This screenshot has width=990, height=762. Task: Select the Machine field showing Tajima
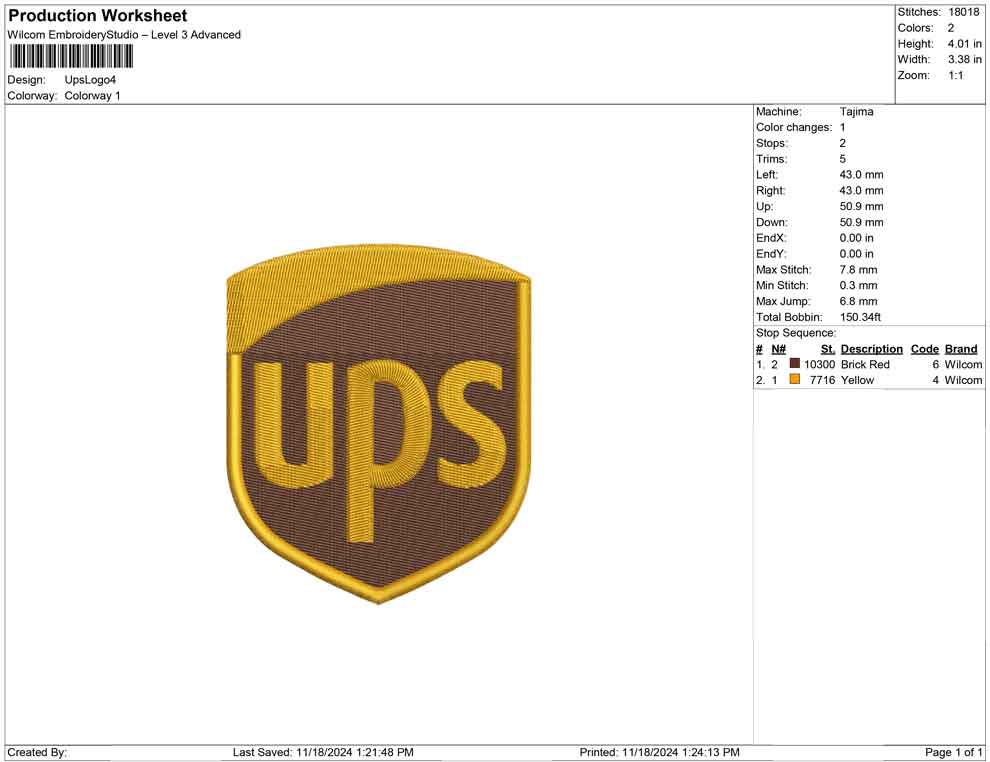click(857, 111)
